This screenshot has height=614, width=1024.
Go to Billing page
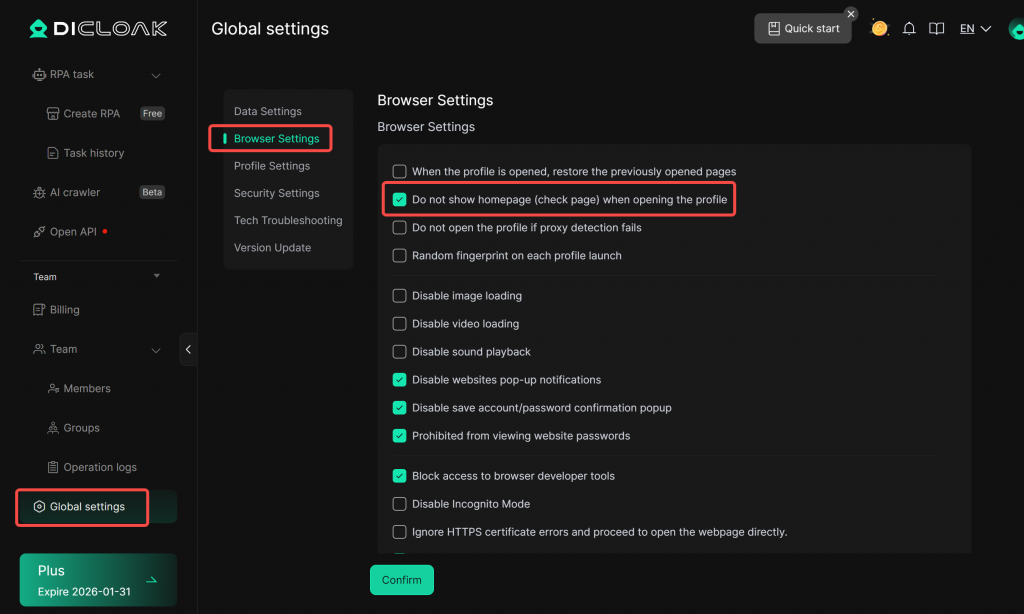64,310
